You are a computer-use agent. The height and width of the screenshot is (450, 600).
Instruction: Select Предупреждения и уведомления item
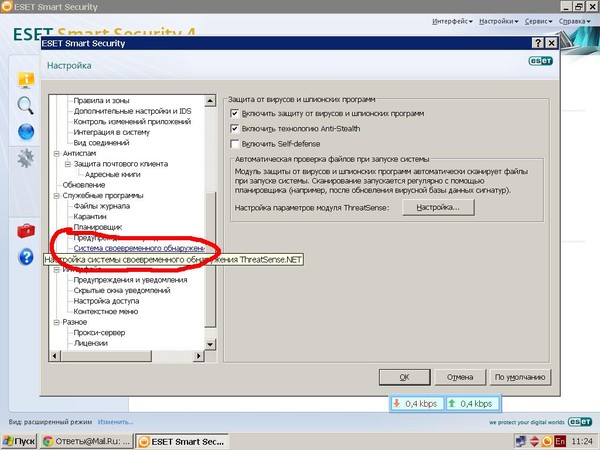130,280
